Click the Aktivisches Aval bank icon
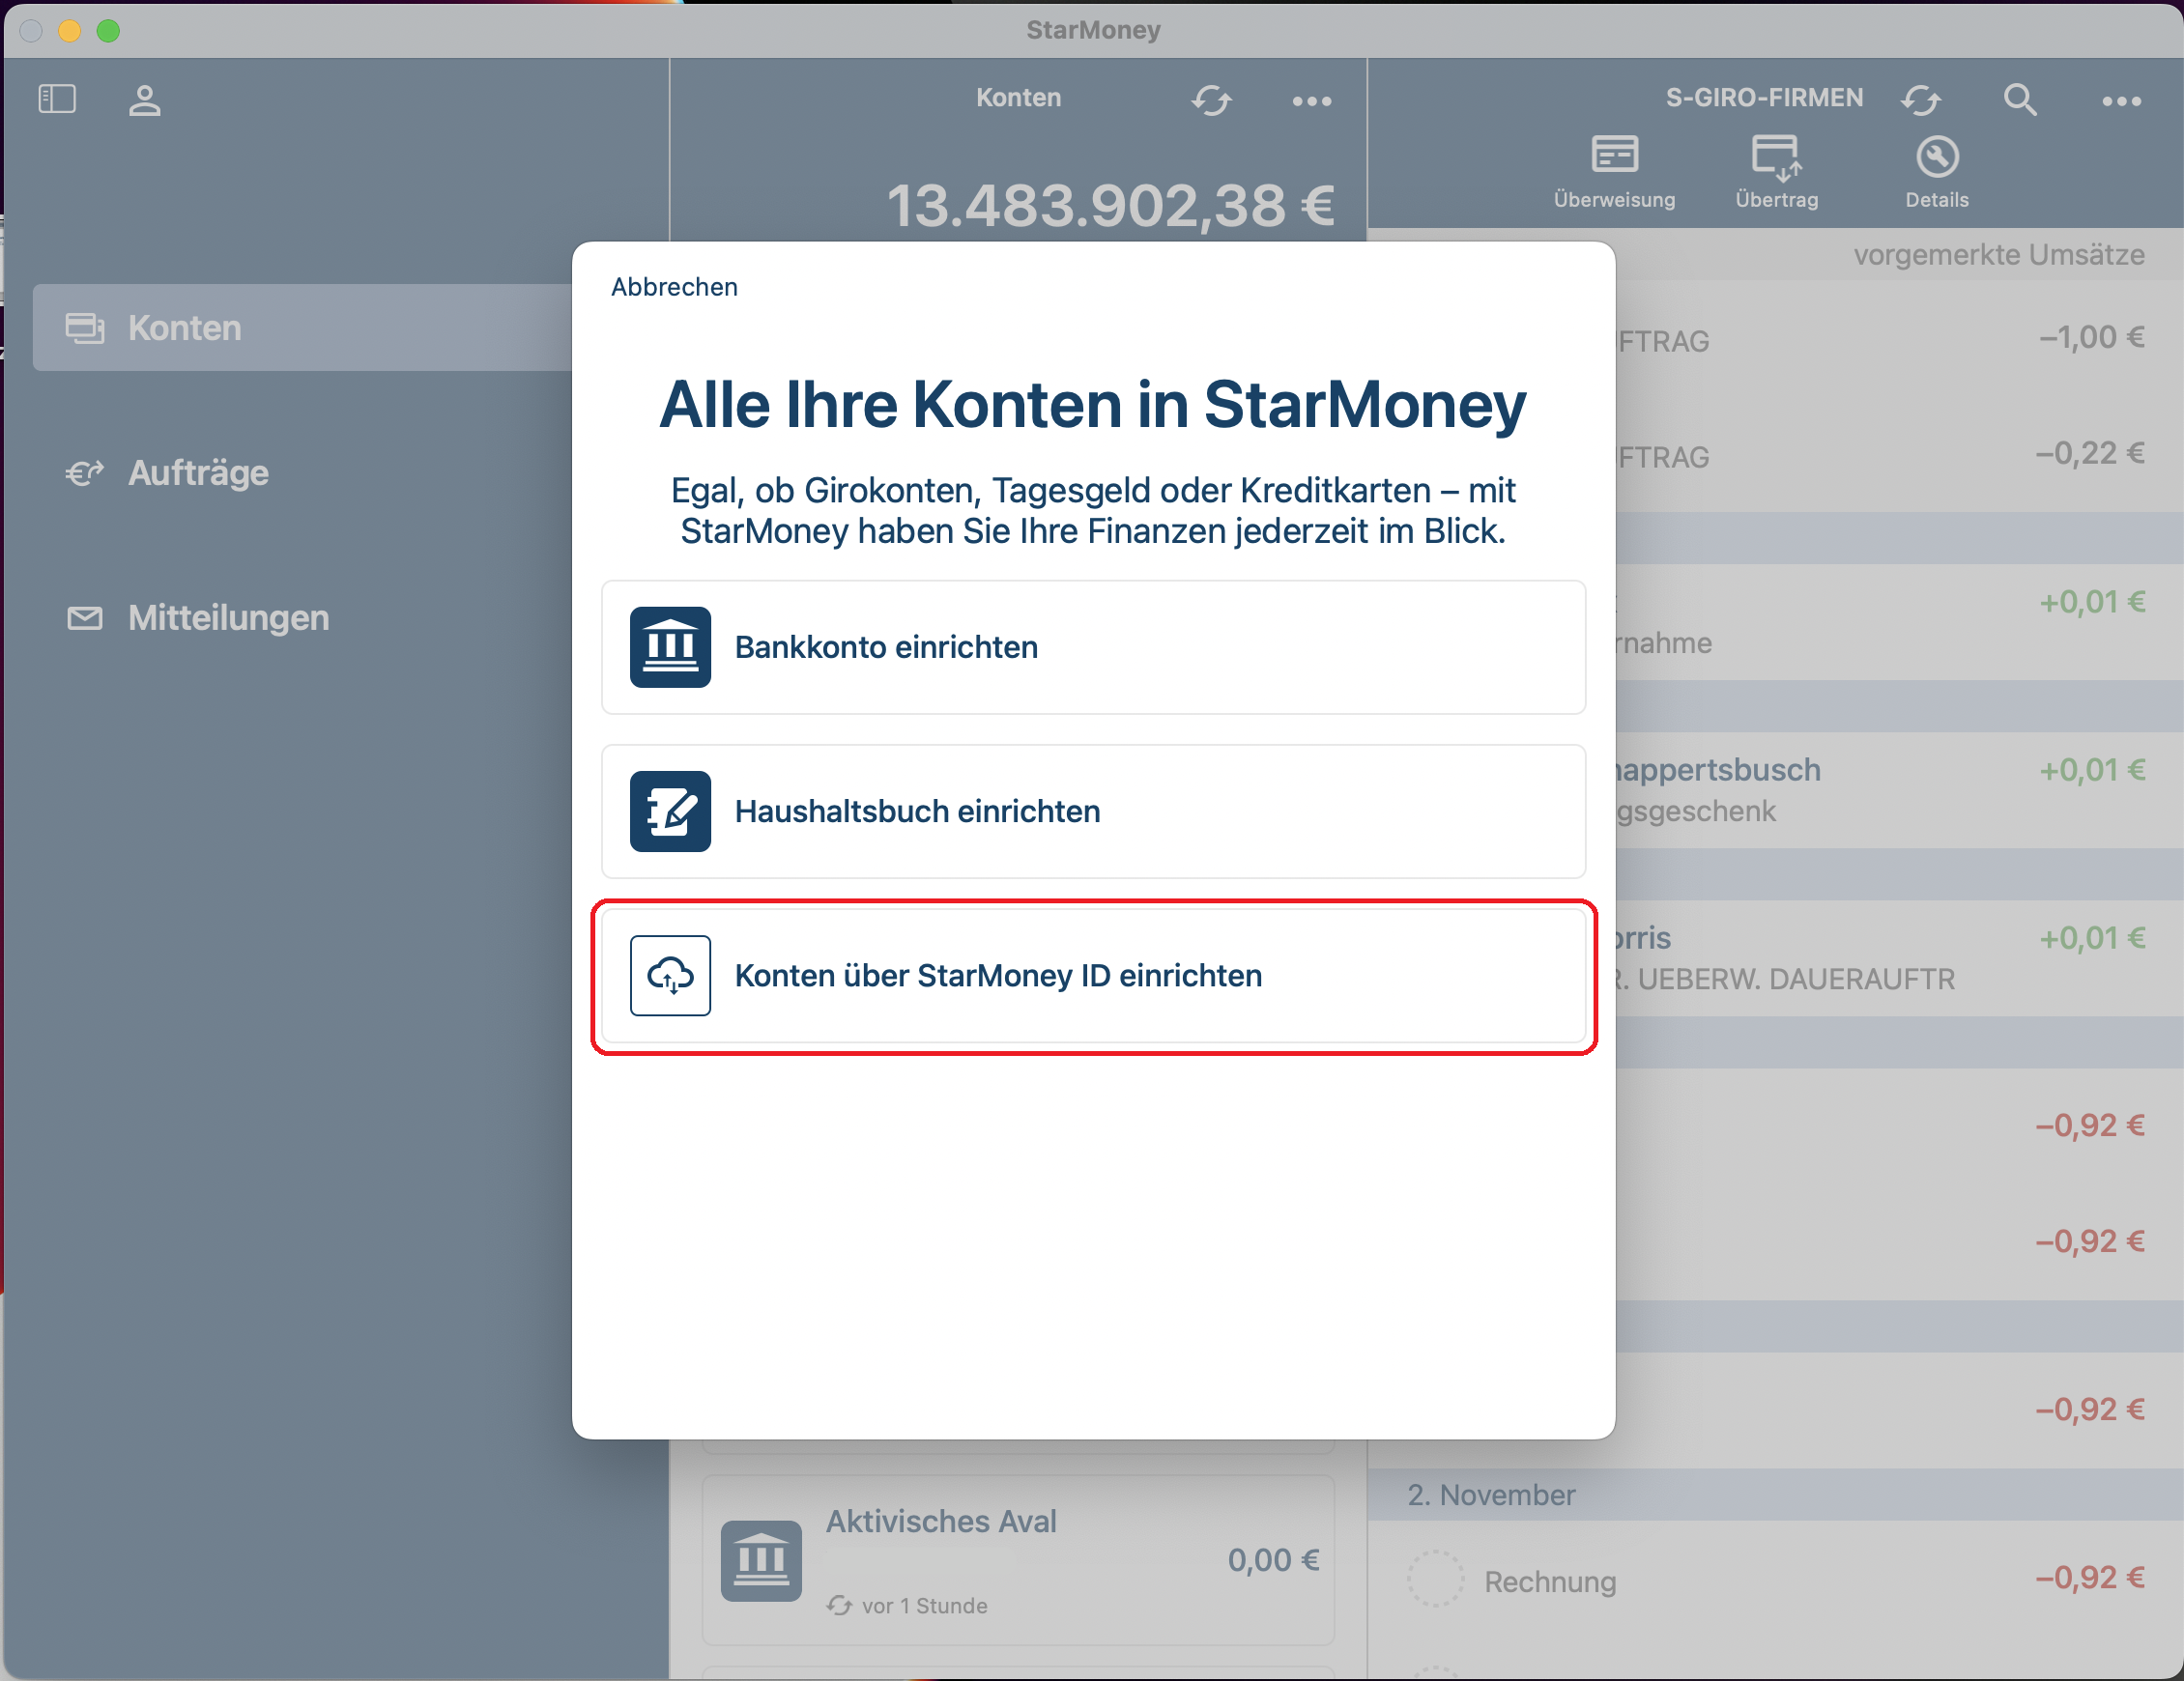Image resolution: width=2184 pixels, height=1681 pixels. pos(761,1560)
